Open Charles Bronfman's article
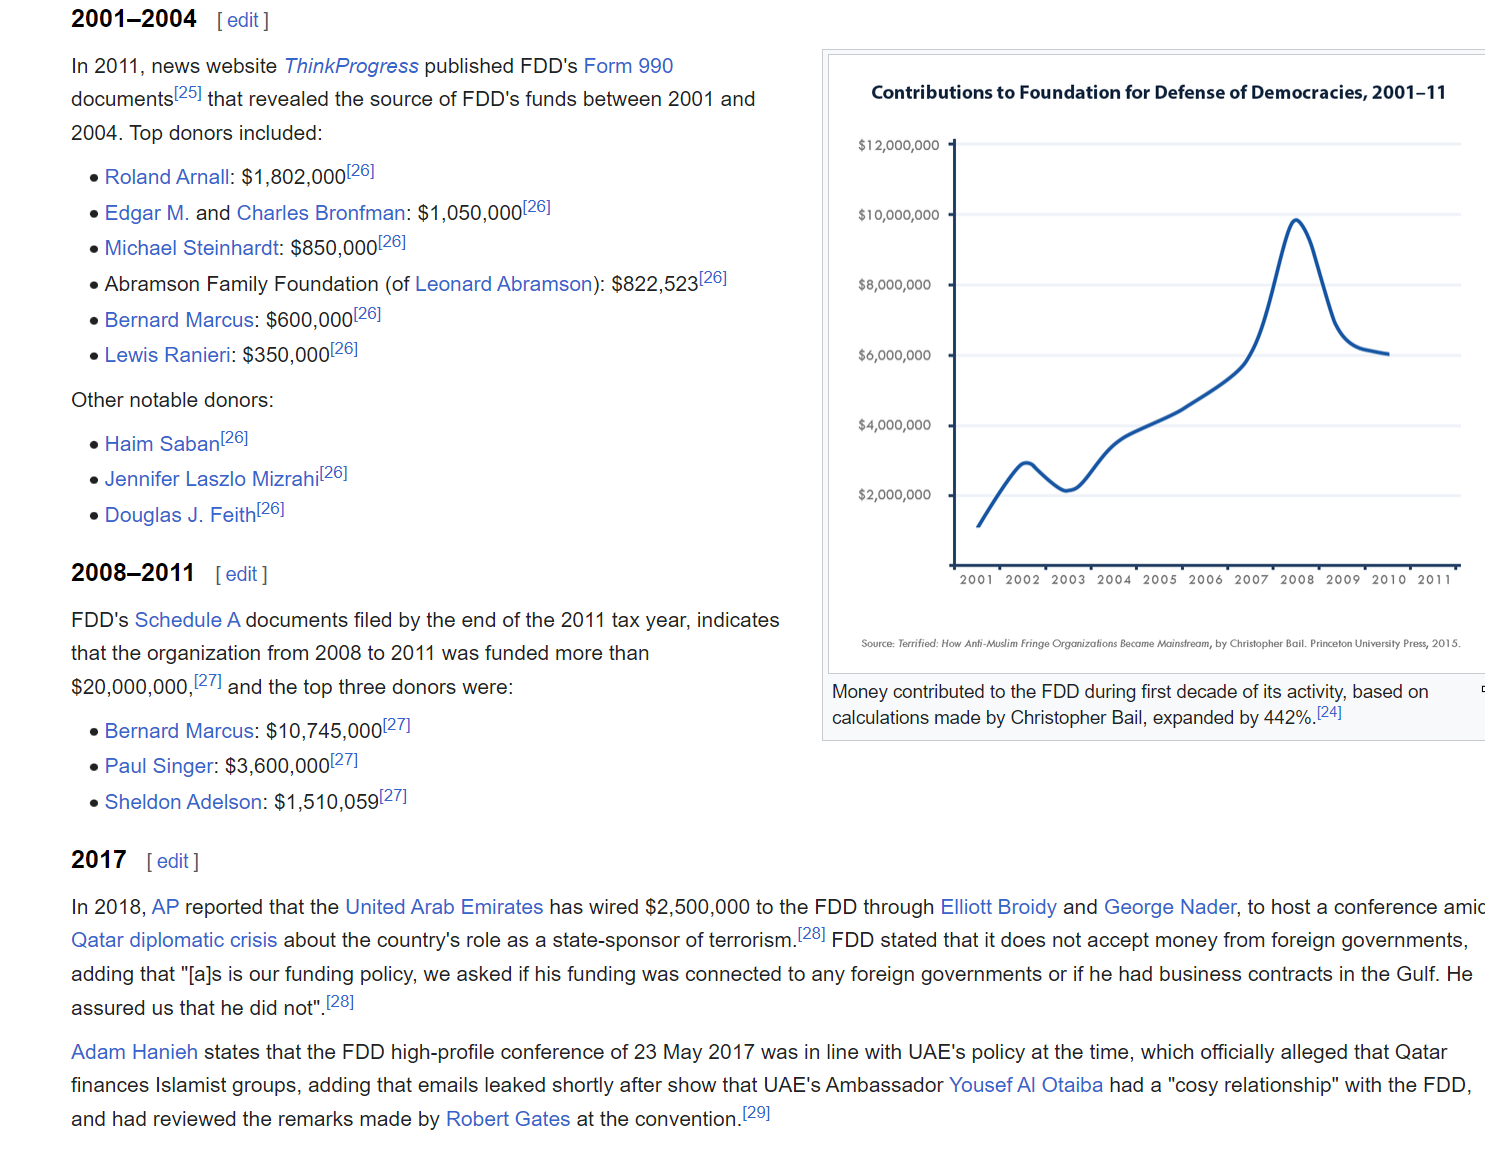Screen dimensions: 1485x1153 pos(321,213)
